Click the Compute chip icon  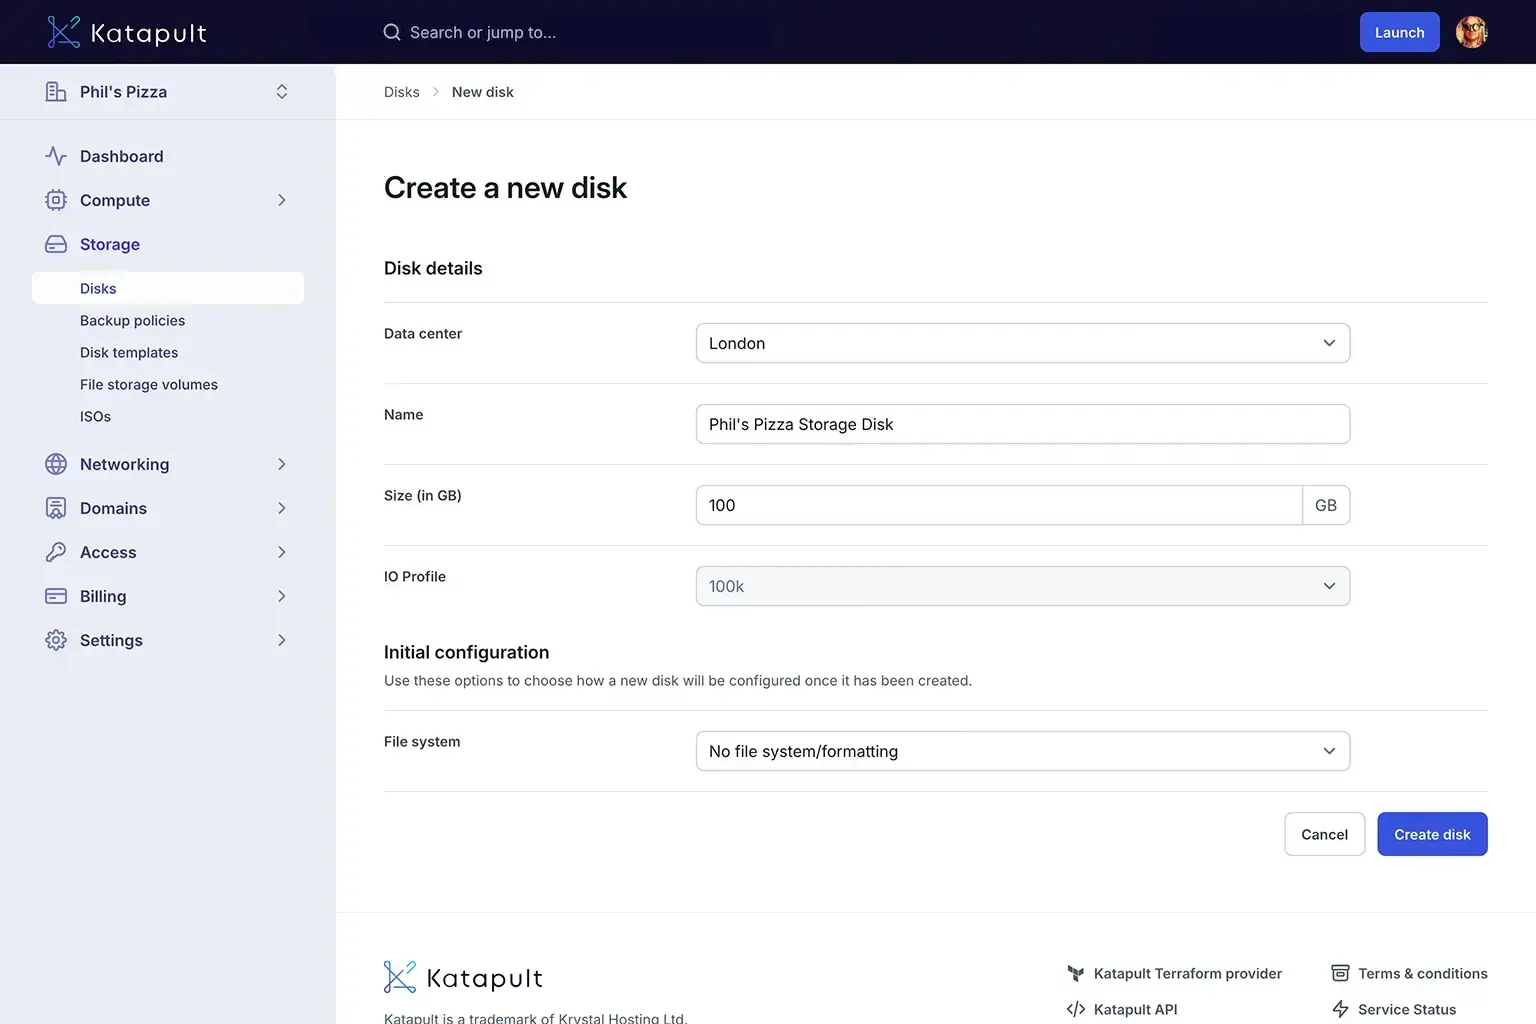pyautogui.click(x=55, y=200)
